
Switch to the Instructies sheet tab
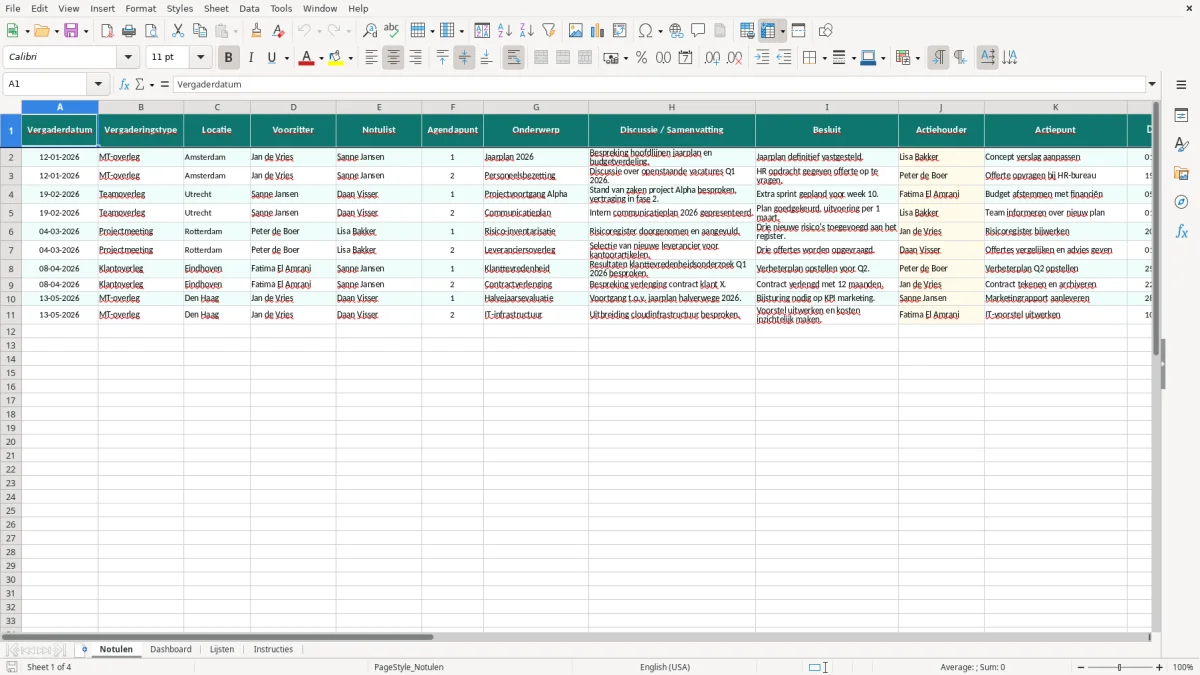pyautogui.click(x=273, y=649)
